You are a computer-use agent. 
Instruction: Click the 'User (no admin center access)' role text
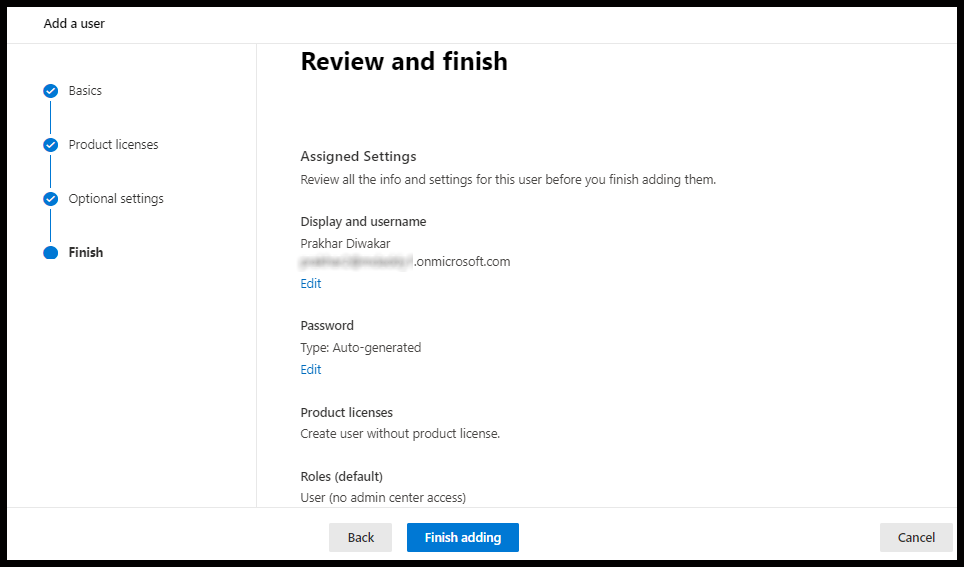point(383,497)
